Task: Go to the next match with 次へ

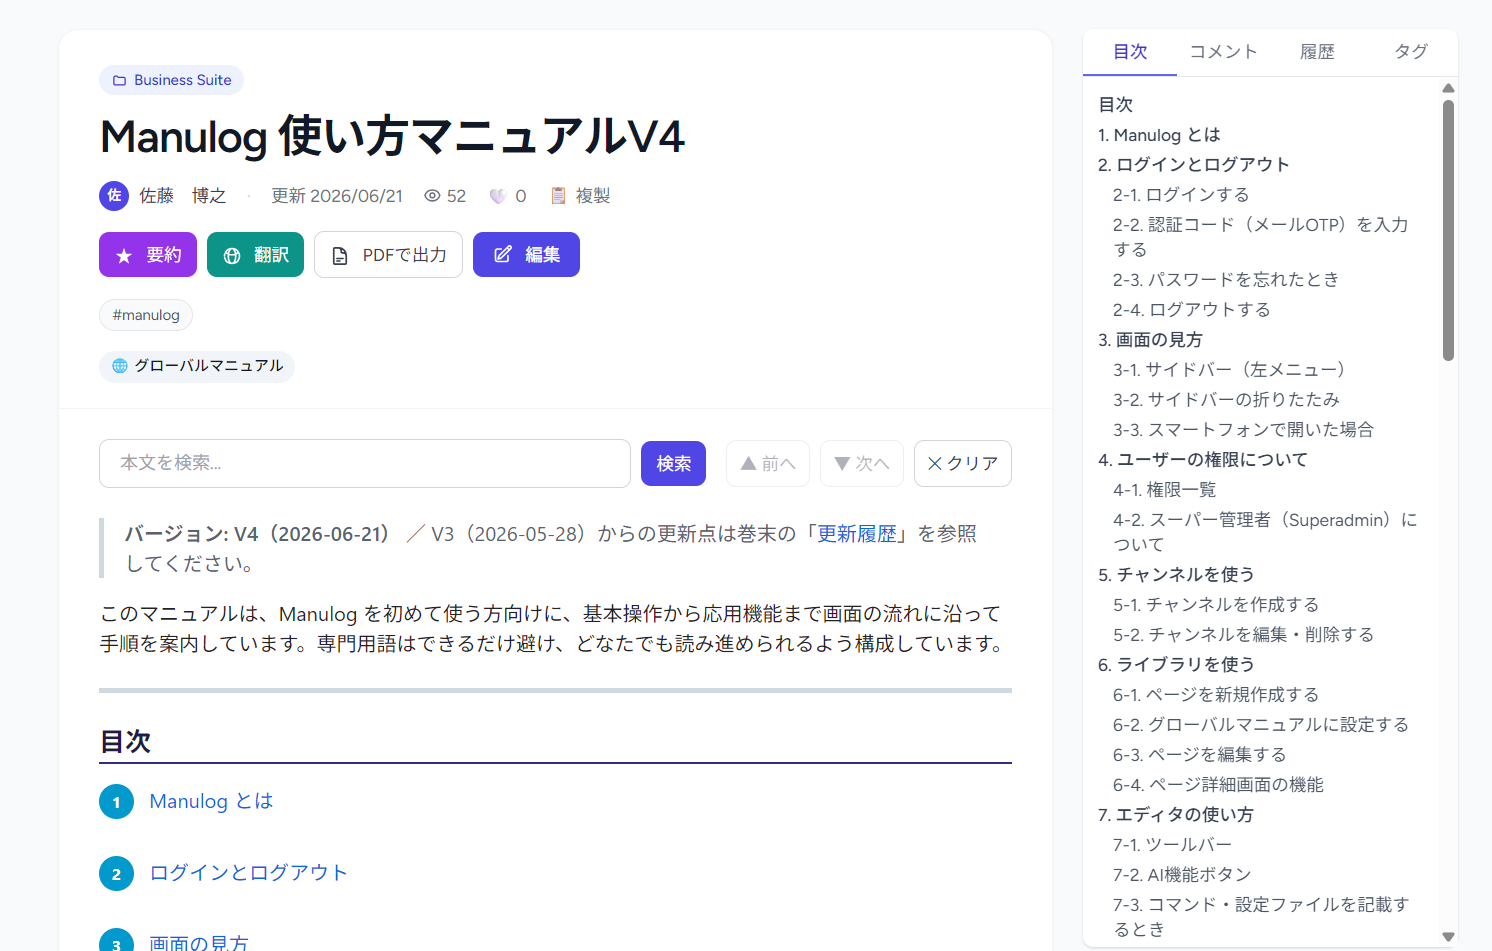Action: 862,463
